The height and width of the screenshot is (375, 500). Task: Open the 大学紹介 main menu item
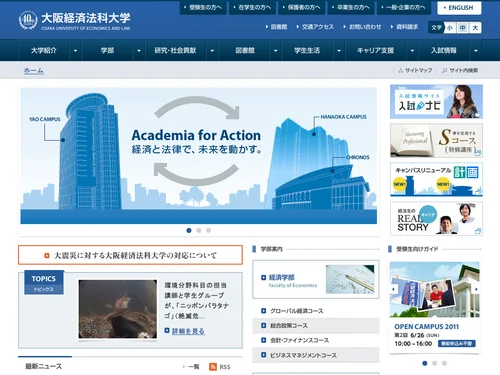click(44, 50)
